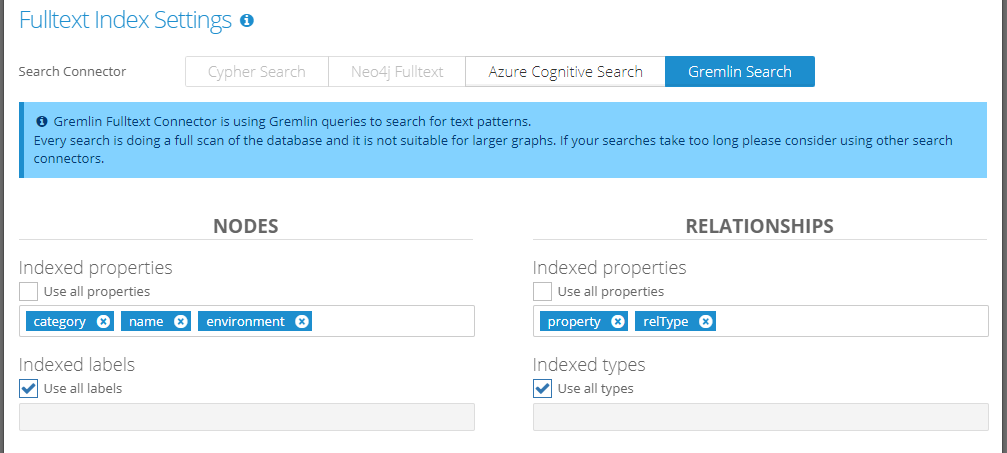Remove the category property tag
Viewport: 1007px width, 453px height.
[104, 321]
